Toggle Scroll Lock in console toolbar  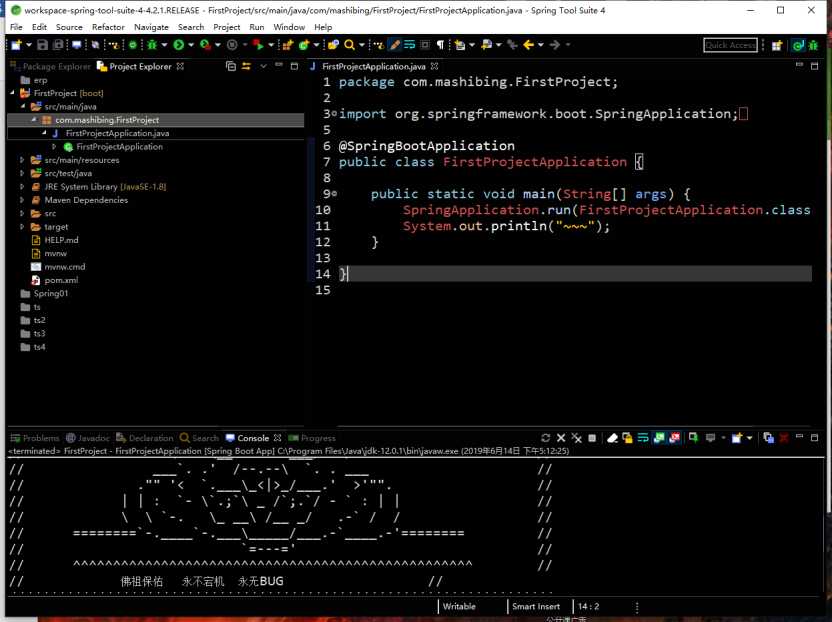(627, 438)
